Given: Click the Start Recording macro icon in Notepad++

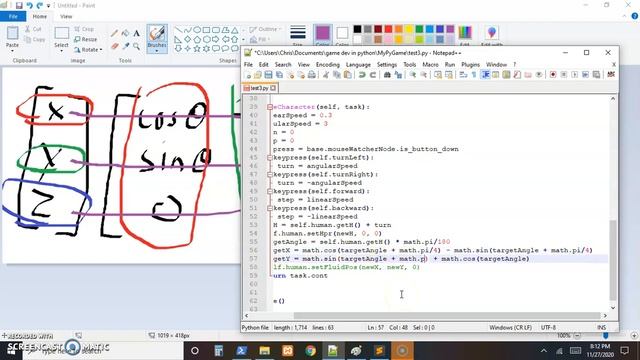Looking at the screenshot, I should pyautogui.click(x=553, y=75).
